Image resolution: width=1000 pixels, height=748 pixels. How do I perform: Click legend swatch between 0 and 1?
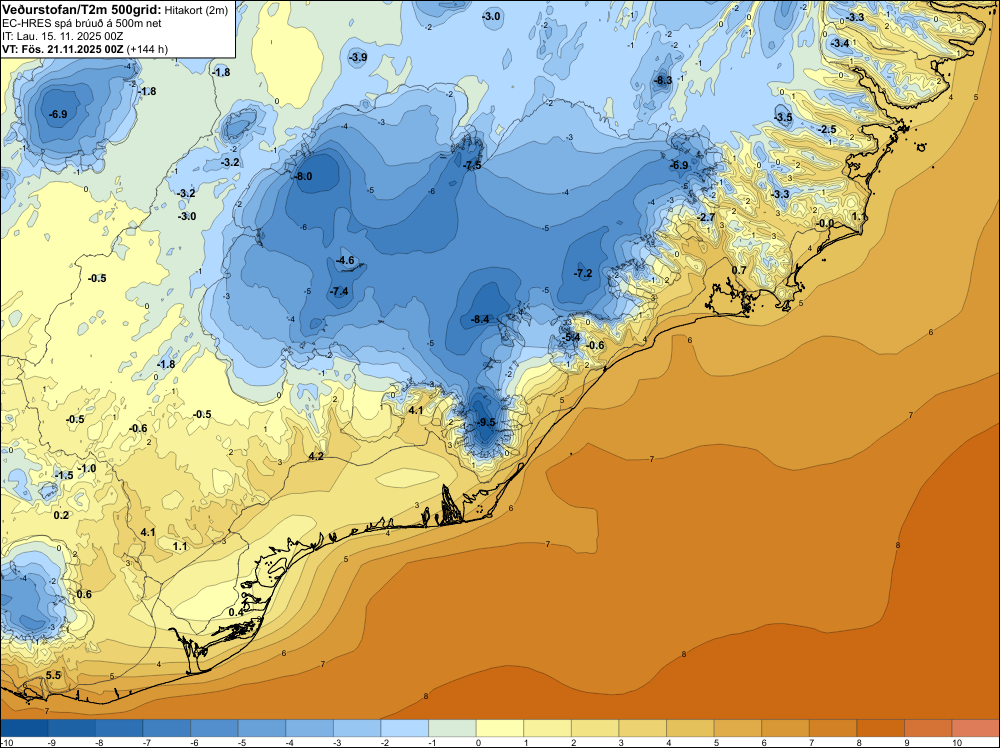[500, 728]
